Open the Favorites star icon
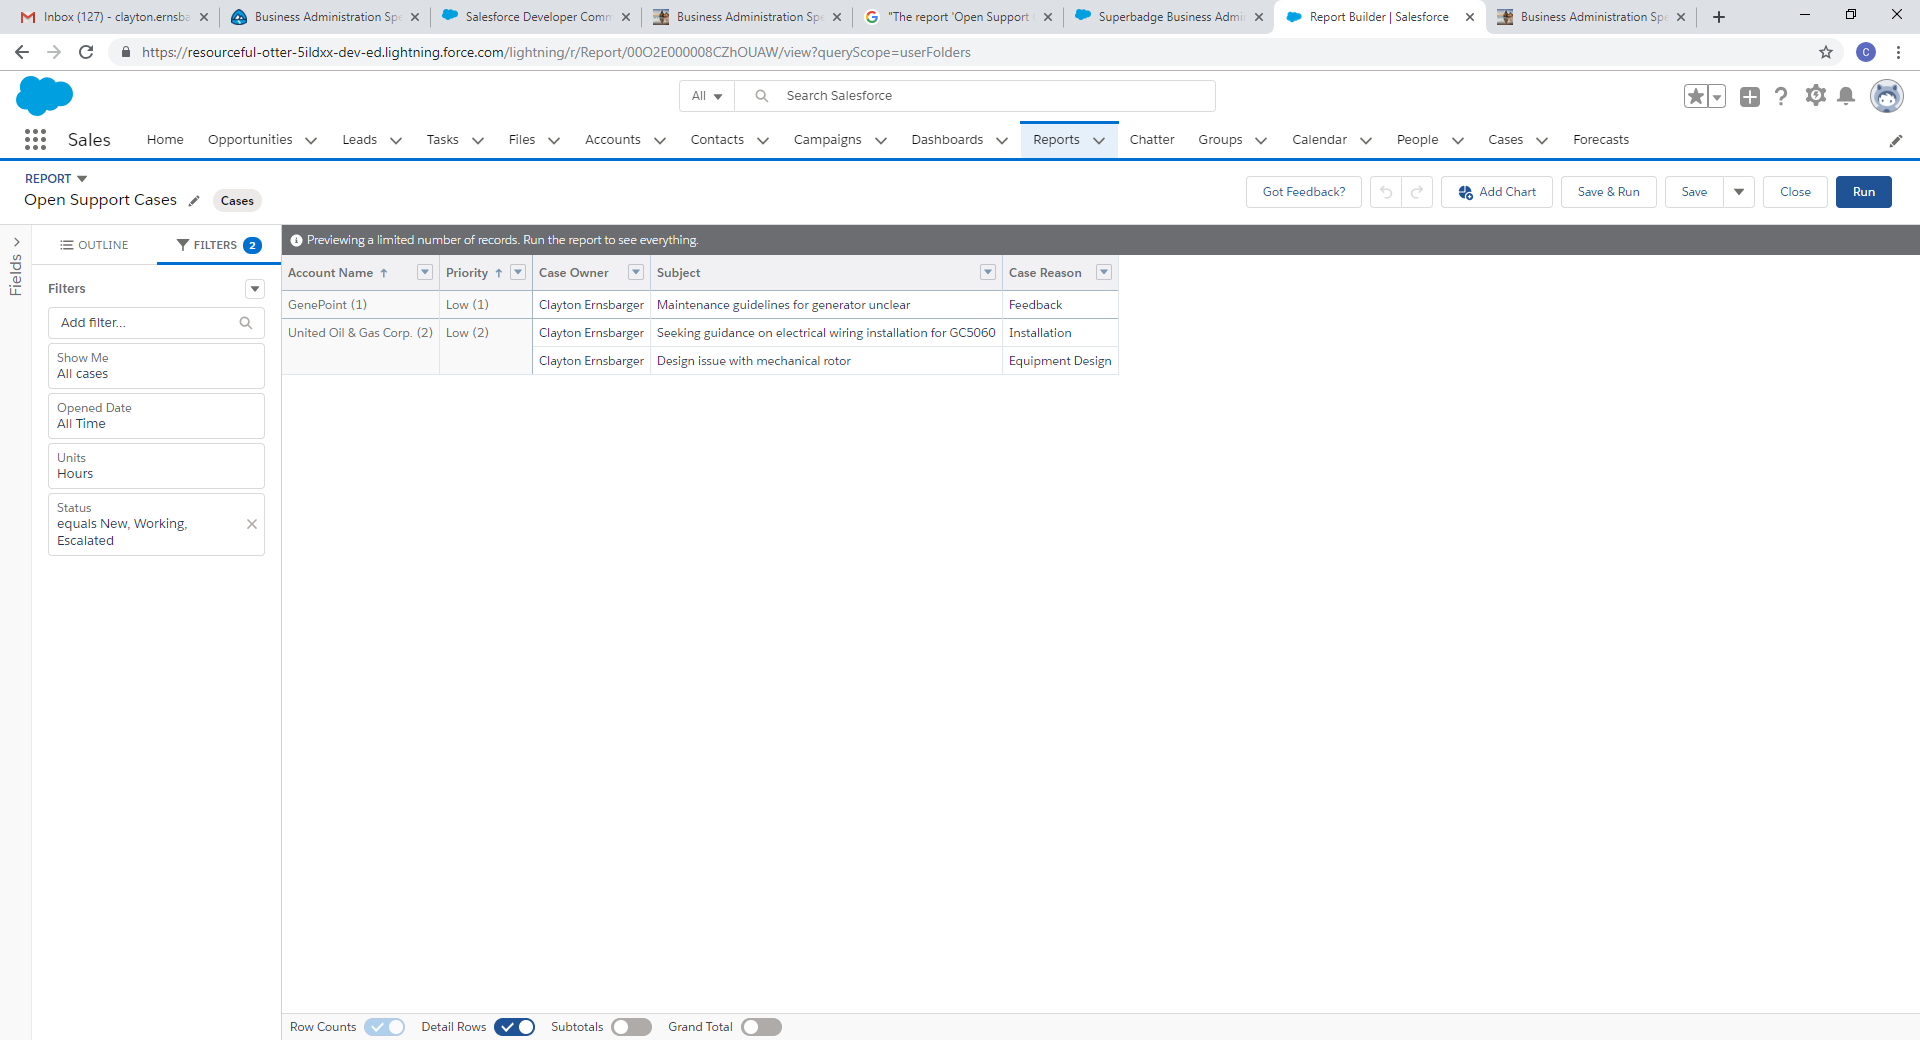 (1695, 96)
